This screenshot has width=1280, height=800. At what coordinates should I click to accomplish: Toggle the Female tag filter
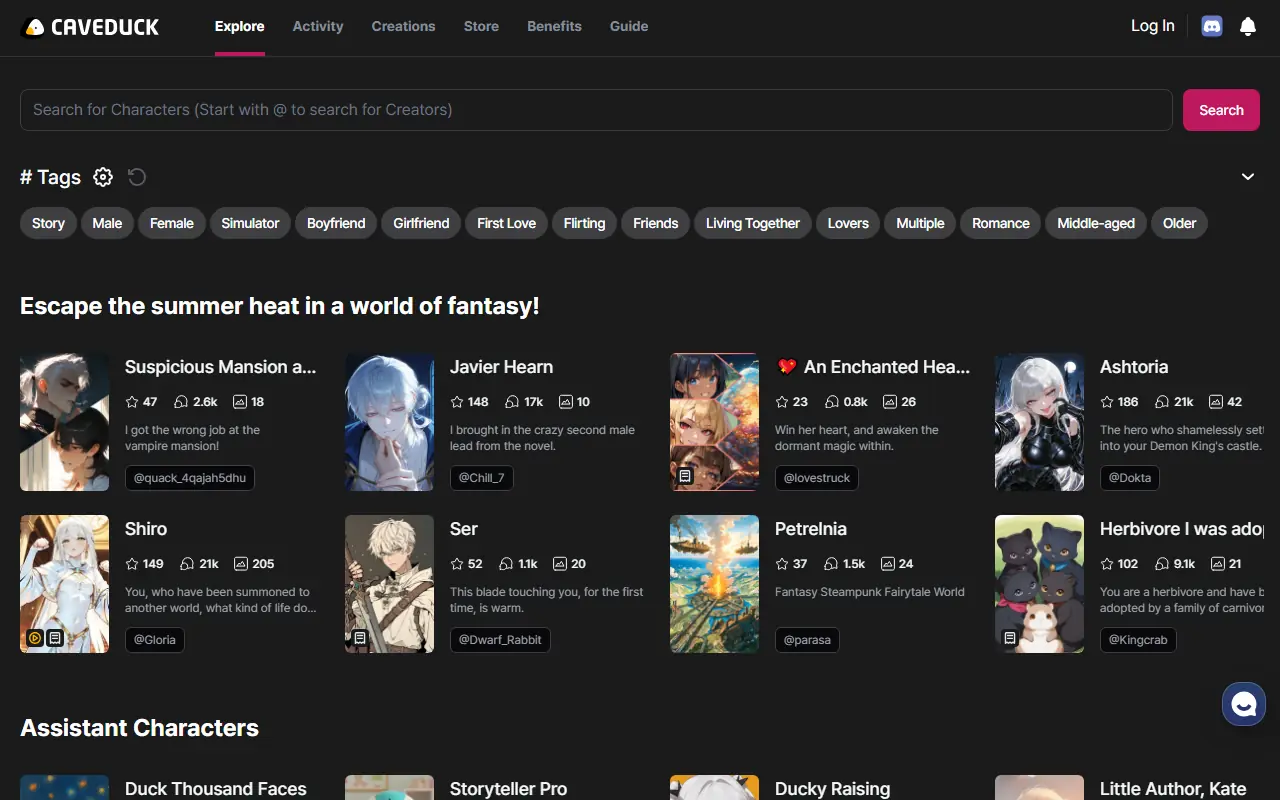coord(172,223)
